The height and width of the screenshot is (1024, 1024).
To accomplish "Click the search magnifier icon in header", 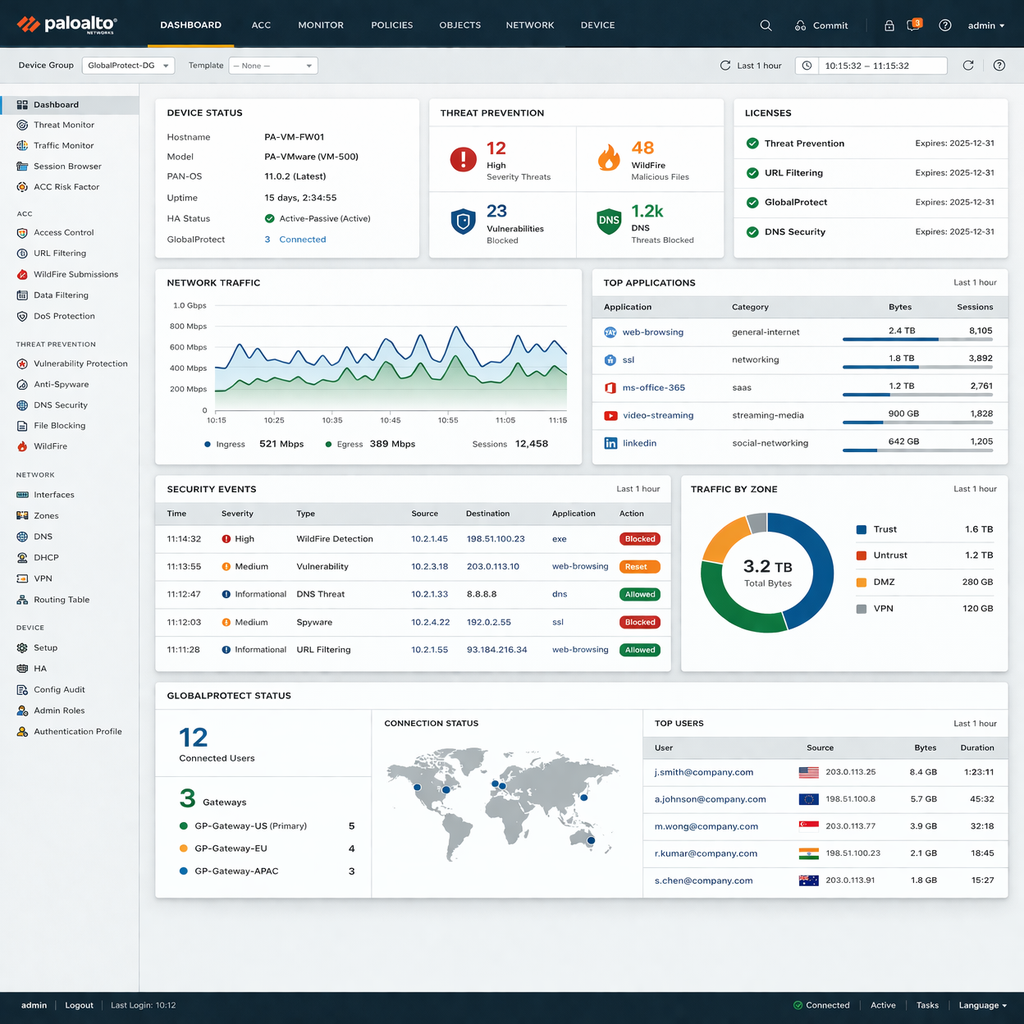I will (766, 25).
